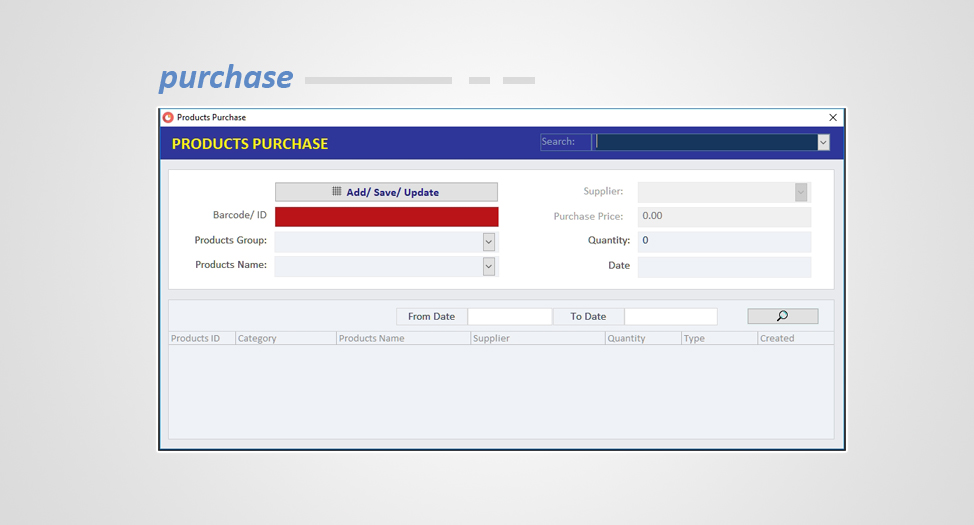Open the Products Group dropdown arrow
The image size is (974, 525).
point(489,242)
